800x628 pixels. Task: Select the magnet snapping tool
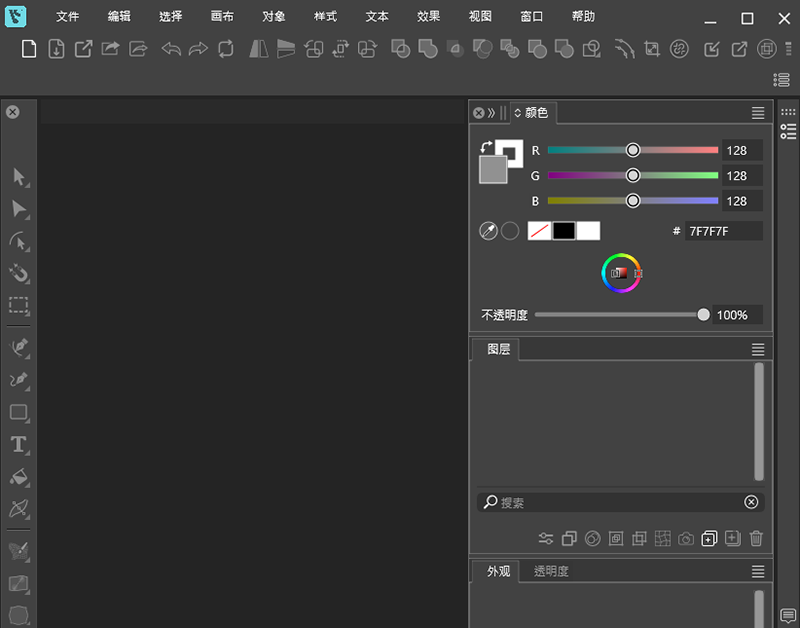coord(19,273)
